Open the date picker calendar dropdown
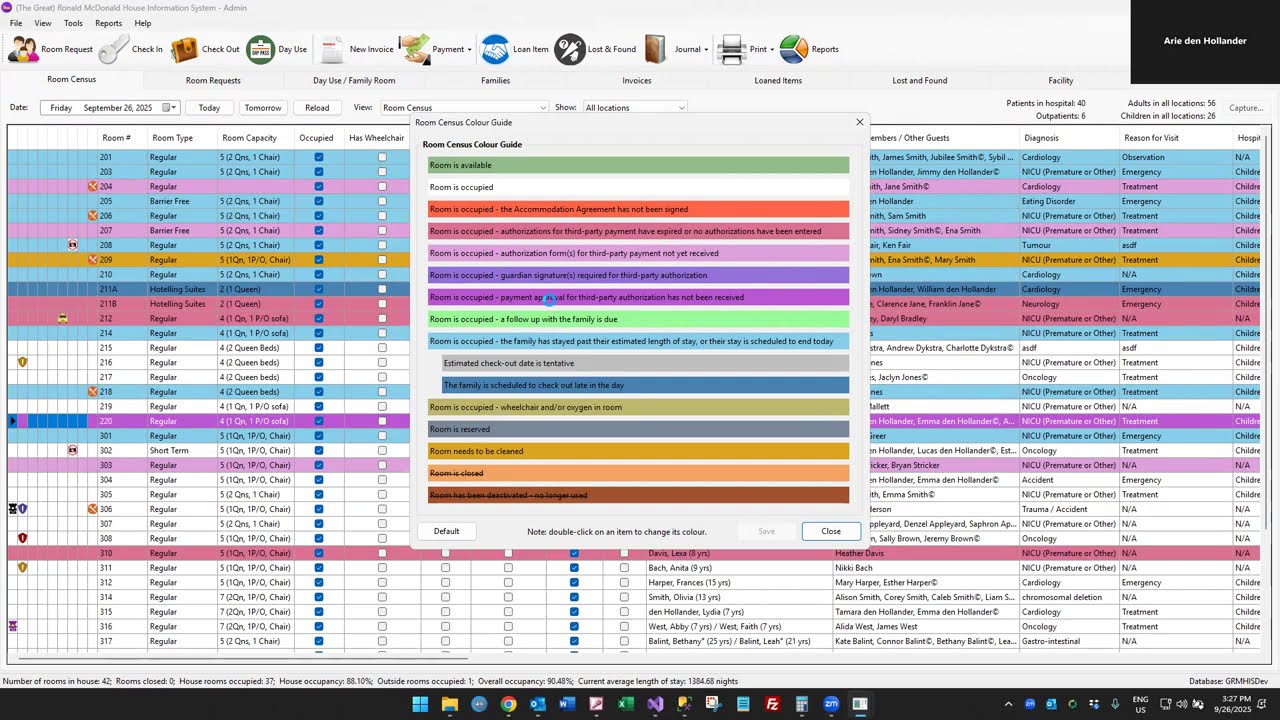 tap(170, 108)
